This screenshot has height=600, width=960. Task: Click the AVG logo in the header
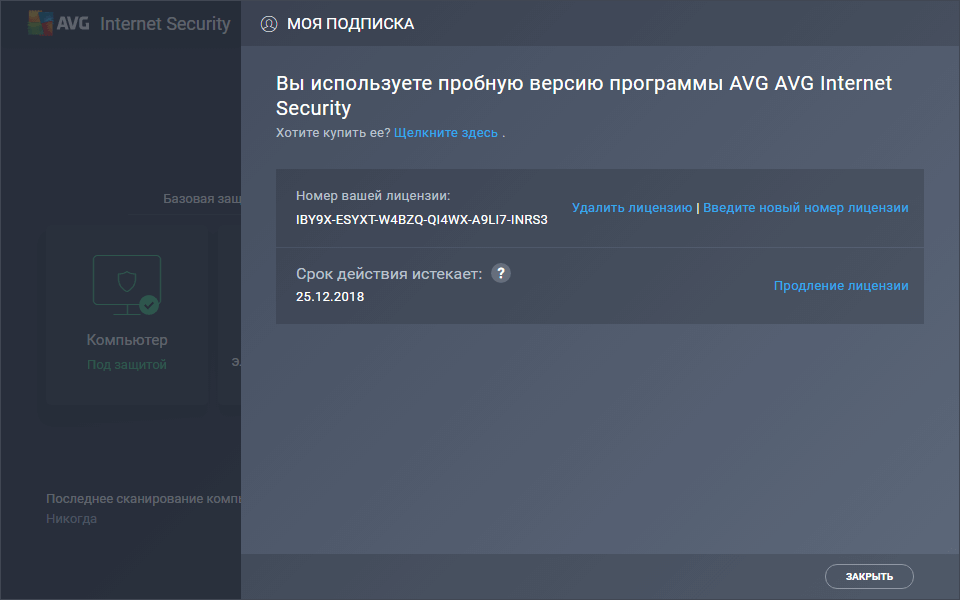[59, 23]
